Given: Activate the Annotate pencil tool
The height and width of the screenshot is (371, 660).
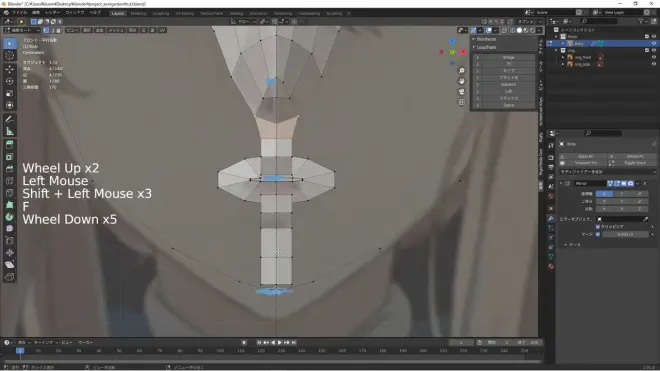Looking at the screenshot, I should point(10,119).
